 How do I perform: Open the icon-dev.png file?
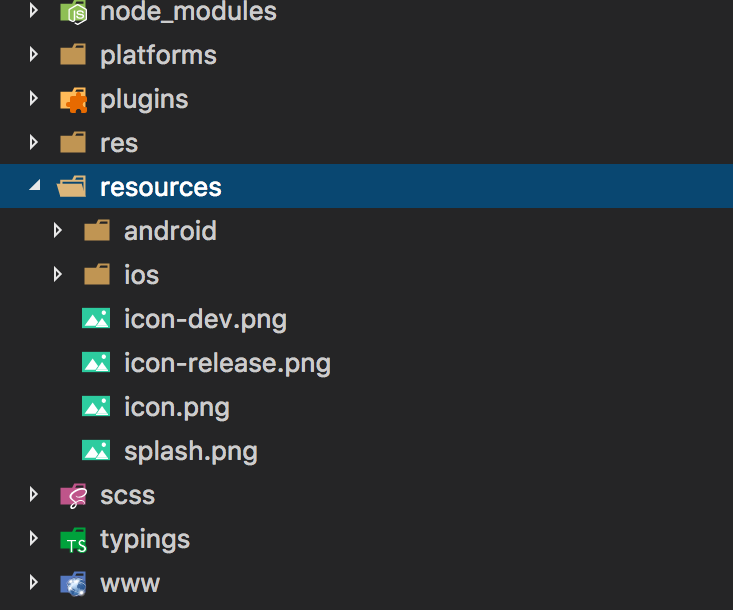[205, 320]
